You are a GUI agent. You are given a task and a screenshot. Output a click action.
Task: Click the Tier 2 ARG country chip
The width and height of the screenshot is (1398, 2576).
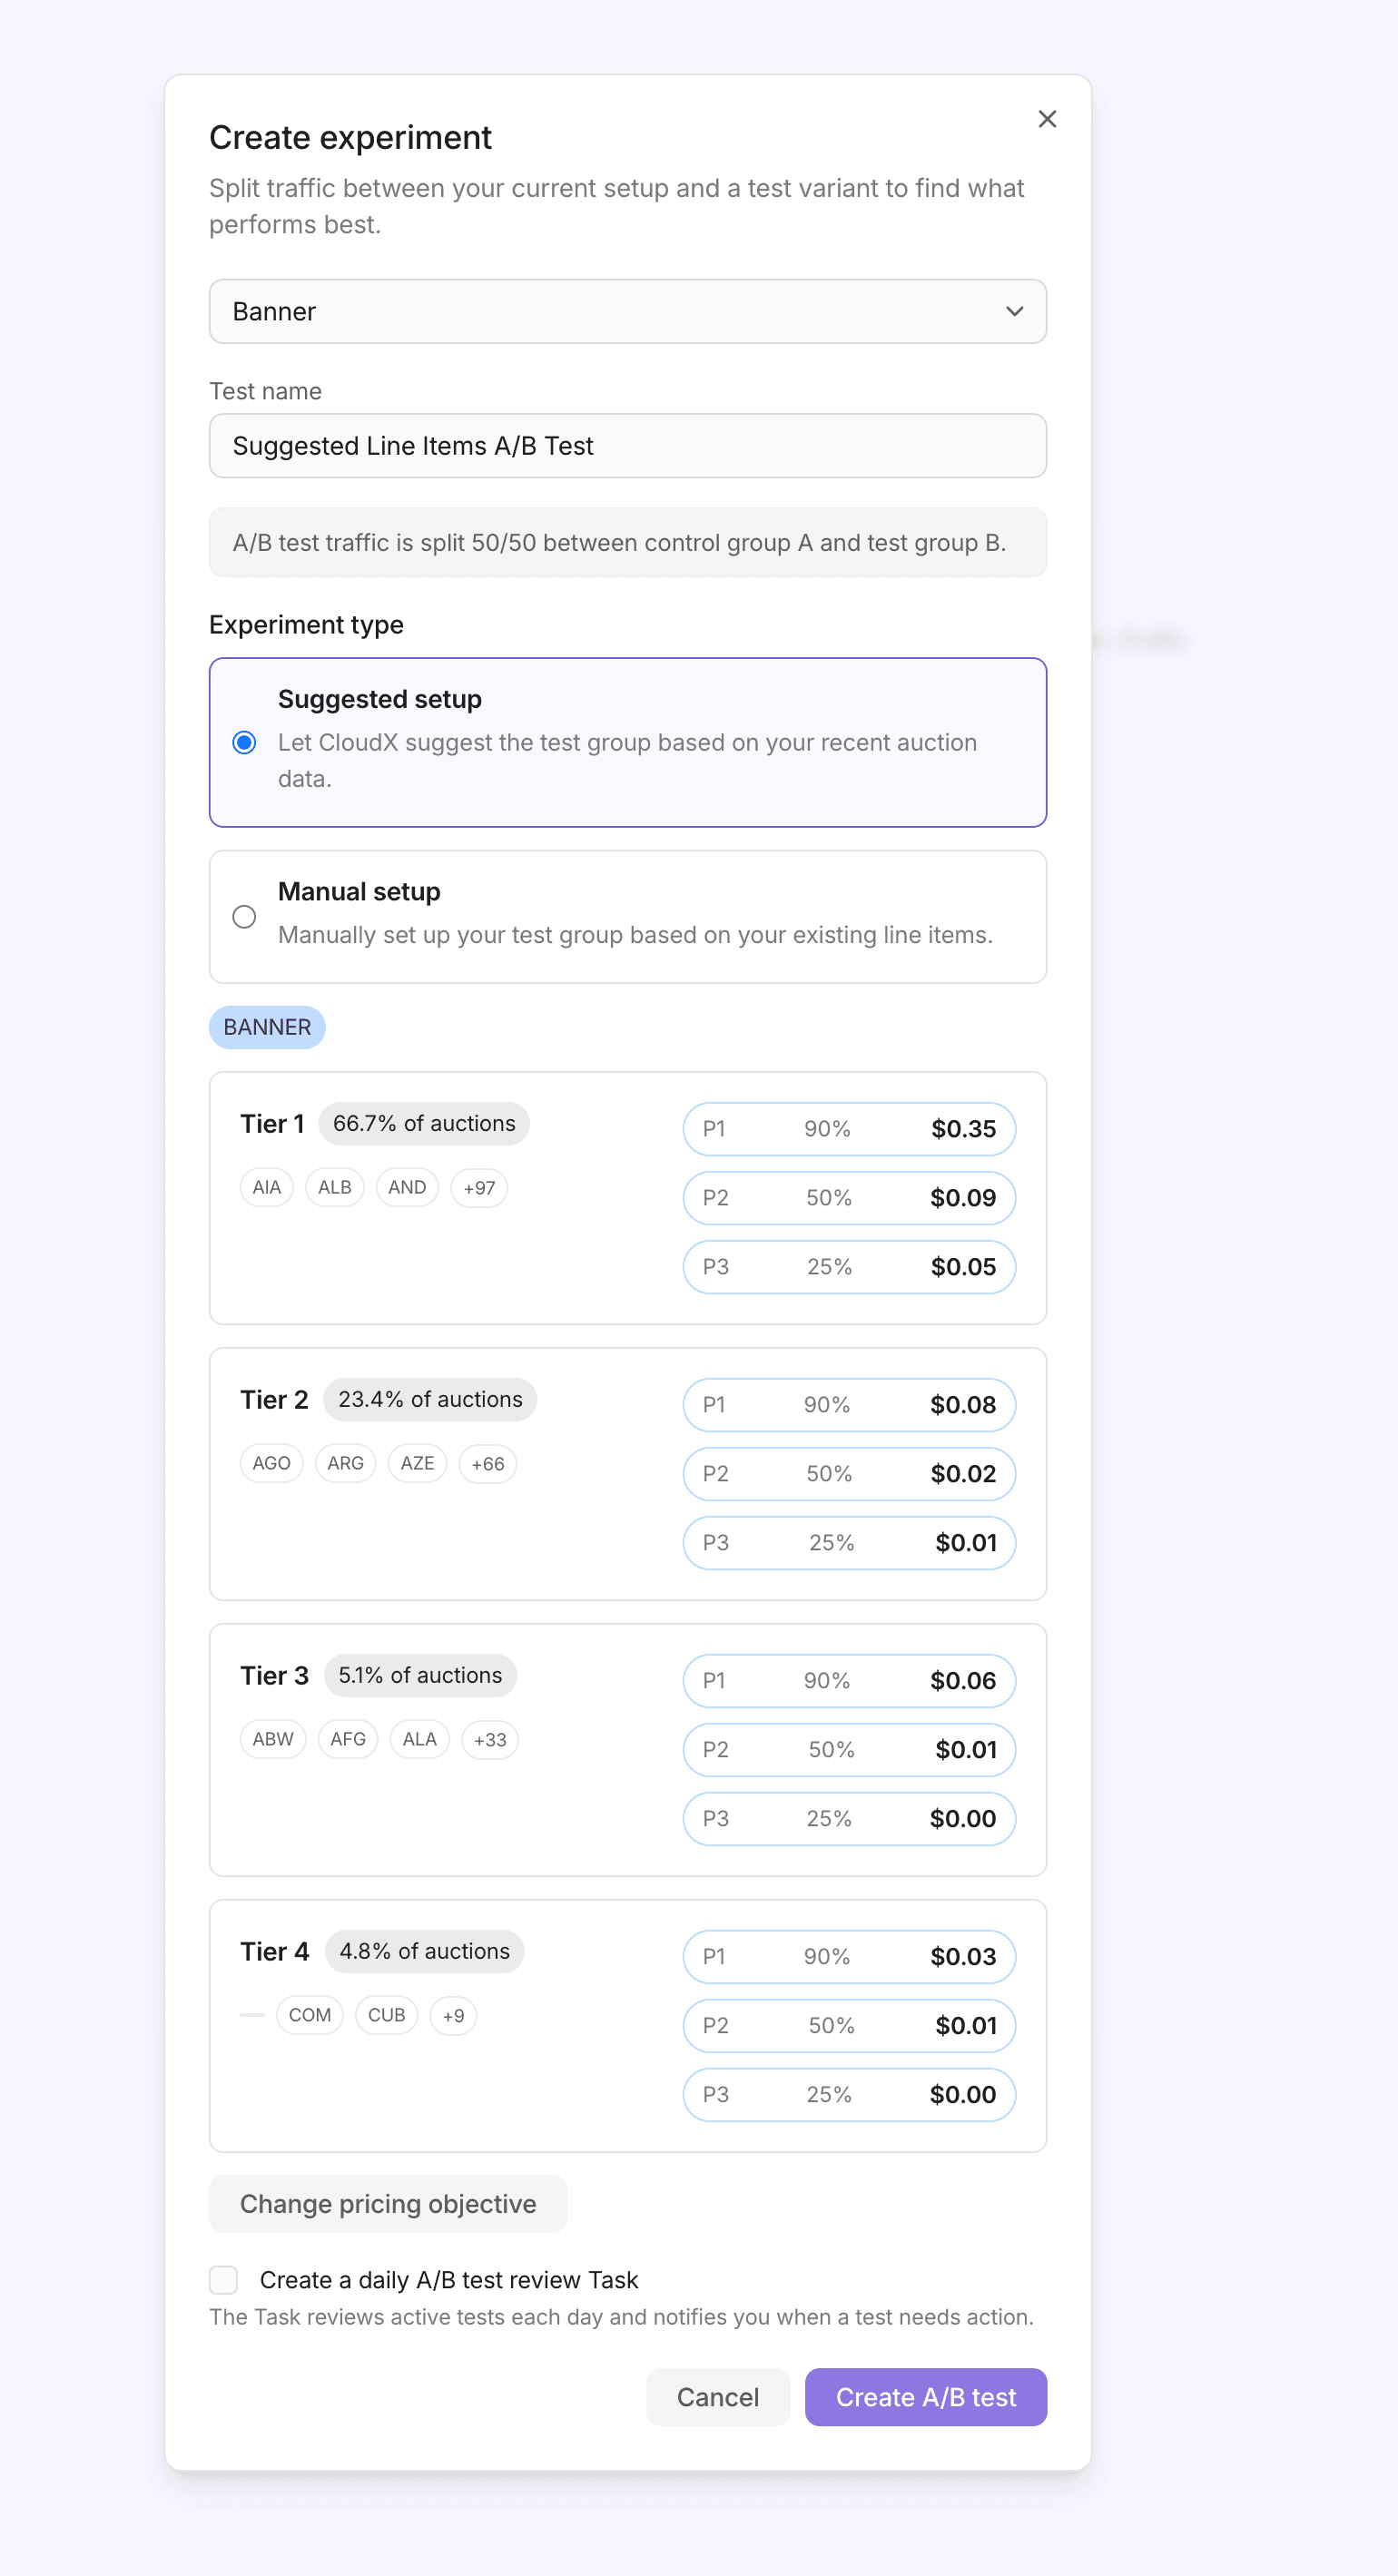[346, 1464]
